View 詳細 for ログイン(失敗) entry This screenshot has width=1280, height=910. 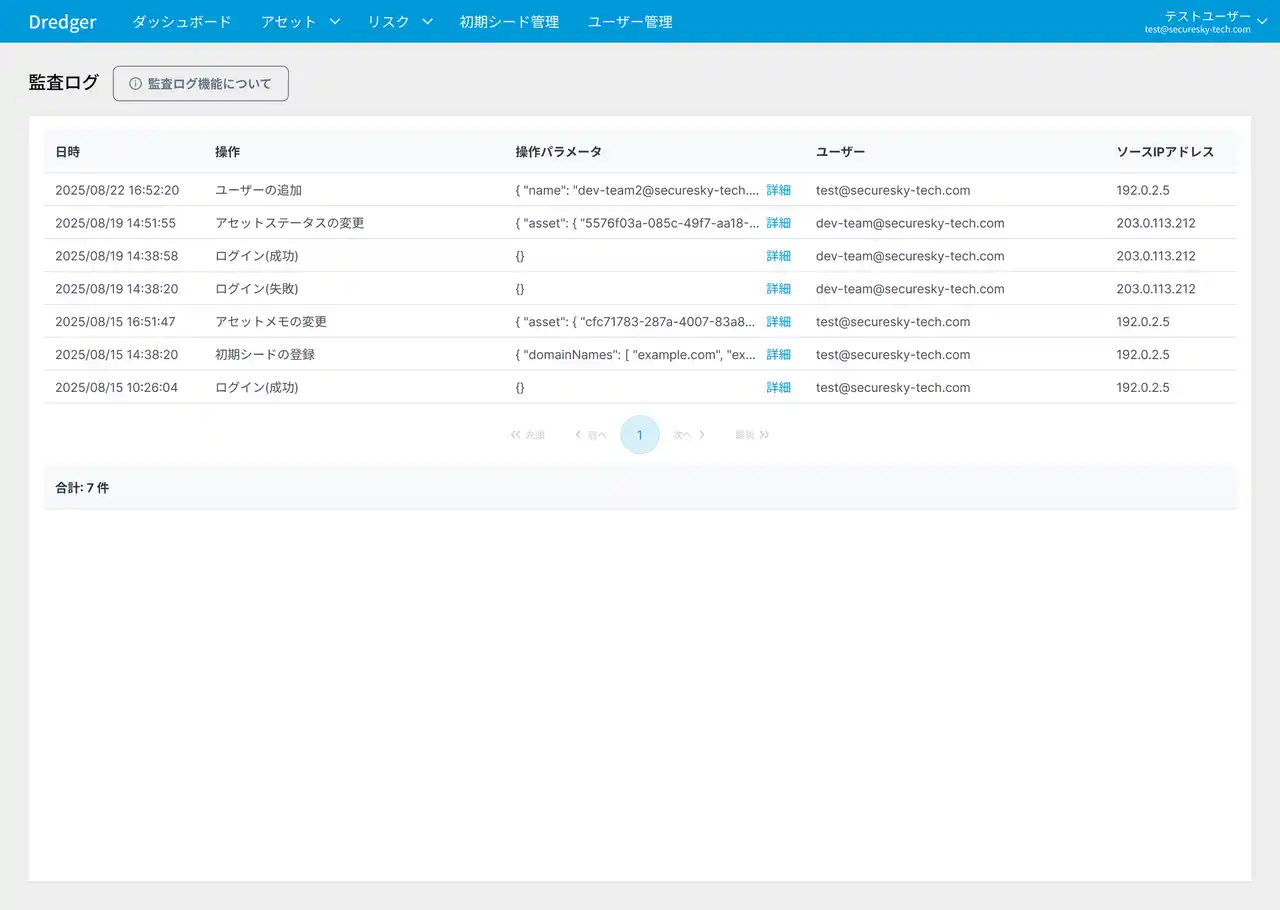click(778, 289)
